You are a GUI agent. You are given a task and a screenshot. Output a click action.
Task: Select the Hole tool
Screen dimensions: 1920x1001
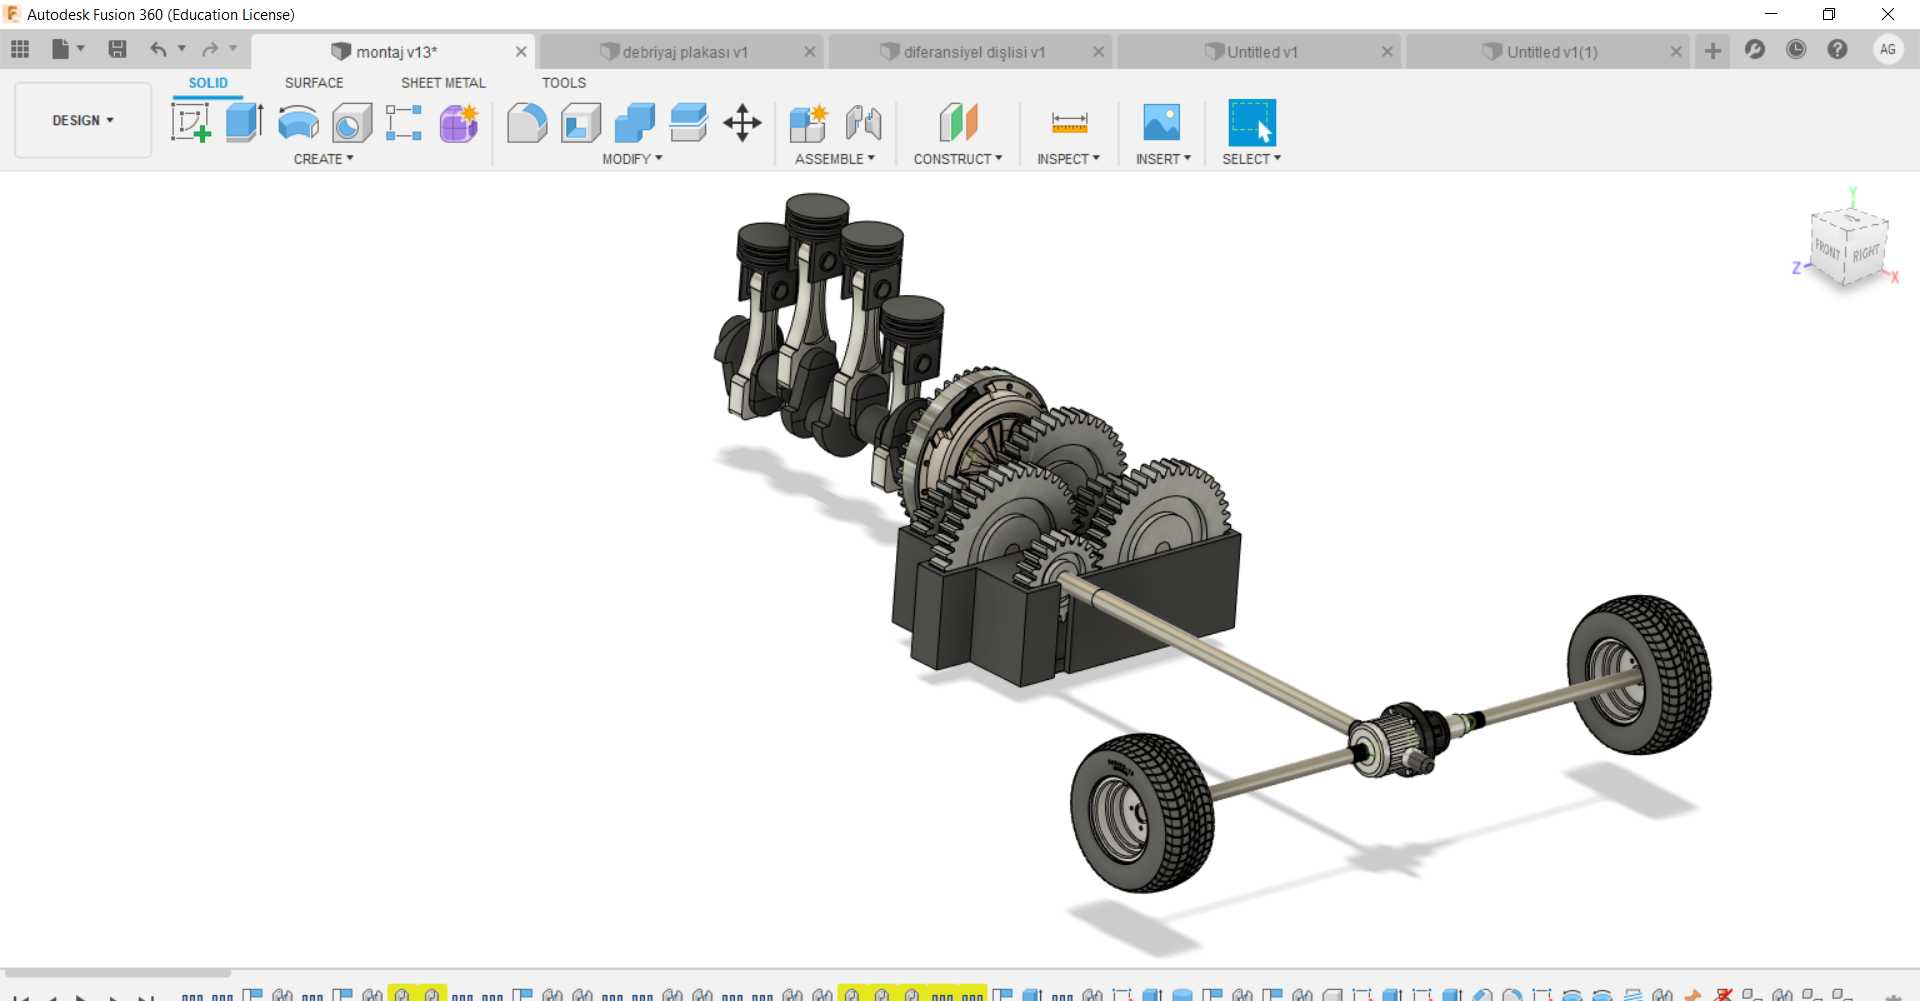[x=352, y=123]
